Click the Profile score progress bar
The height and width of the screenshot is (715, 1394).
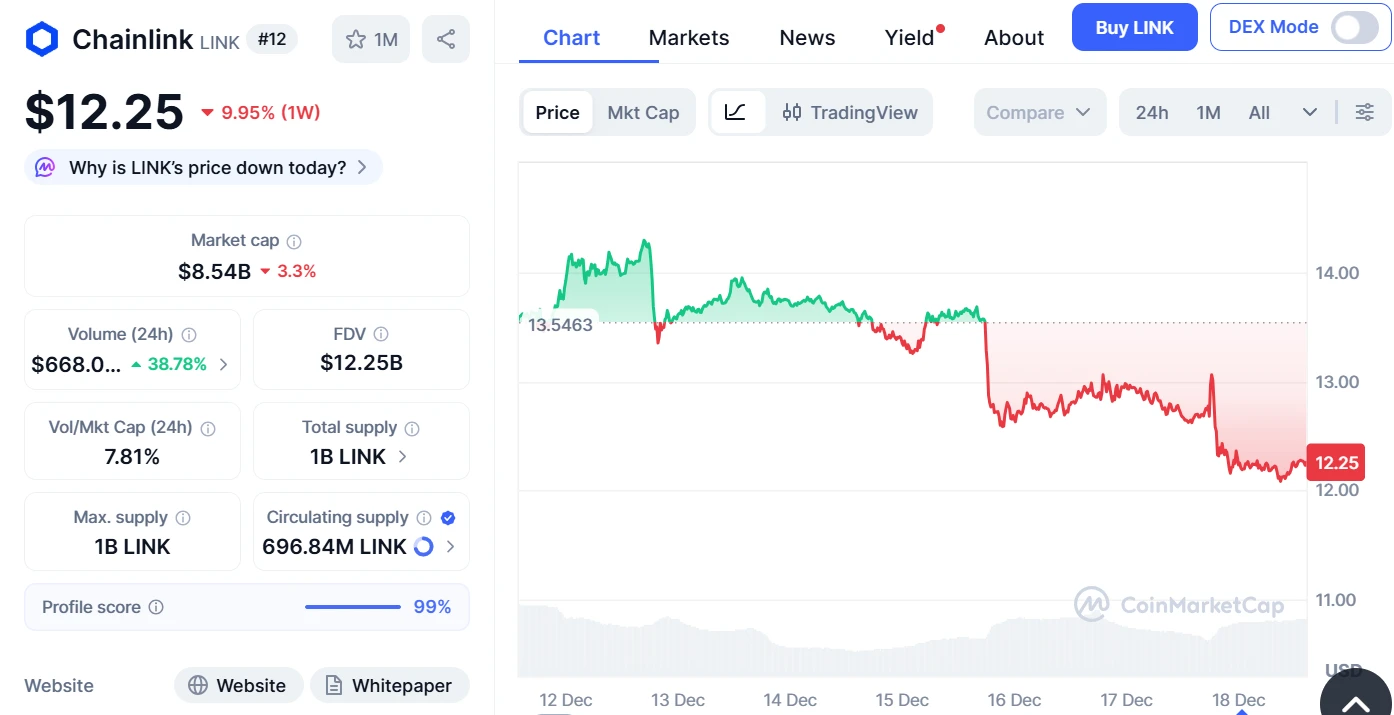[x=352, y=606]
